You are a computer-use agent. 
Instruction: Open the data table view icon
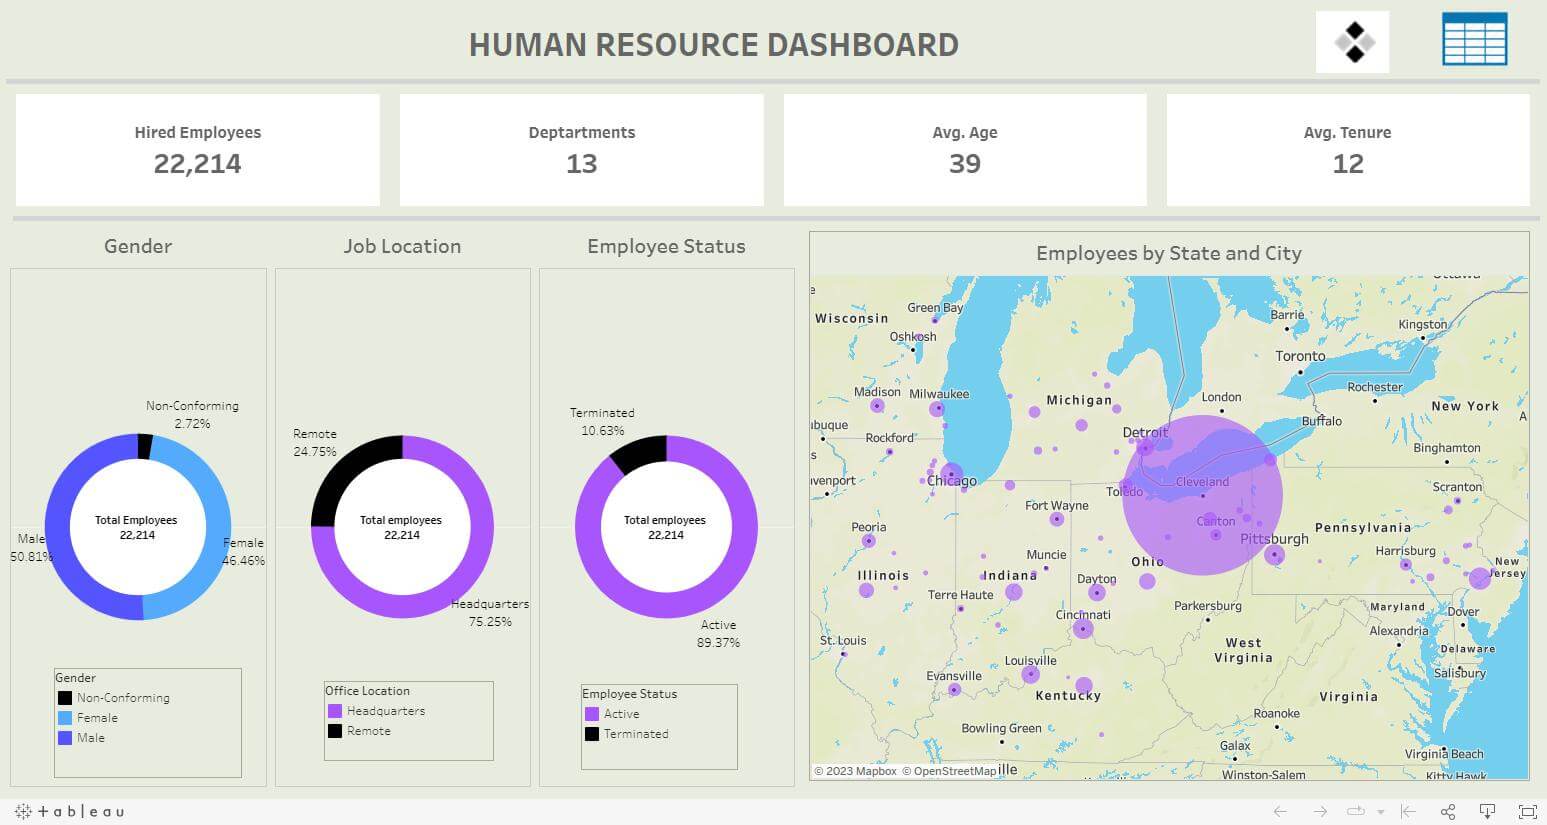(x=1474, y=40)
